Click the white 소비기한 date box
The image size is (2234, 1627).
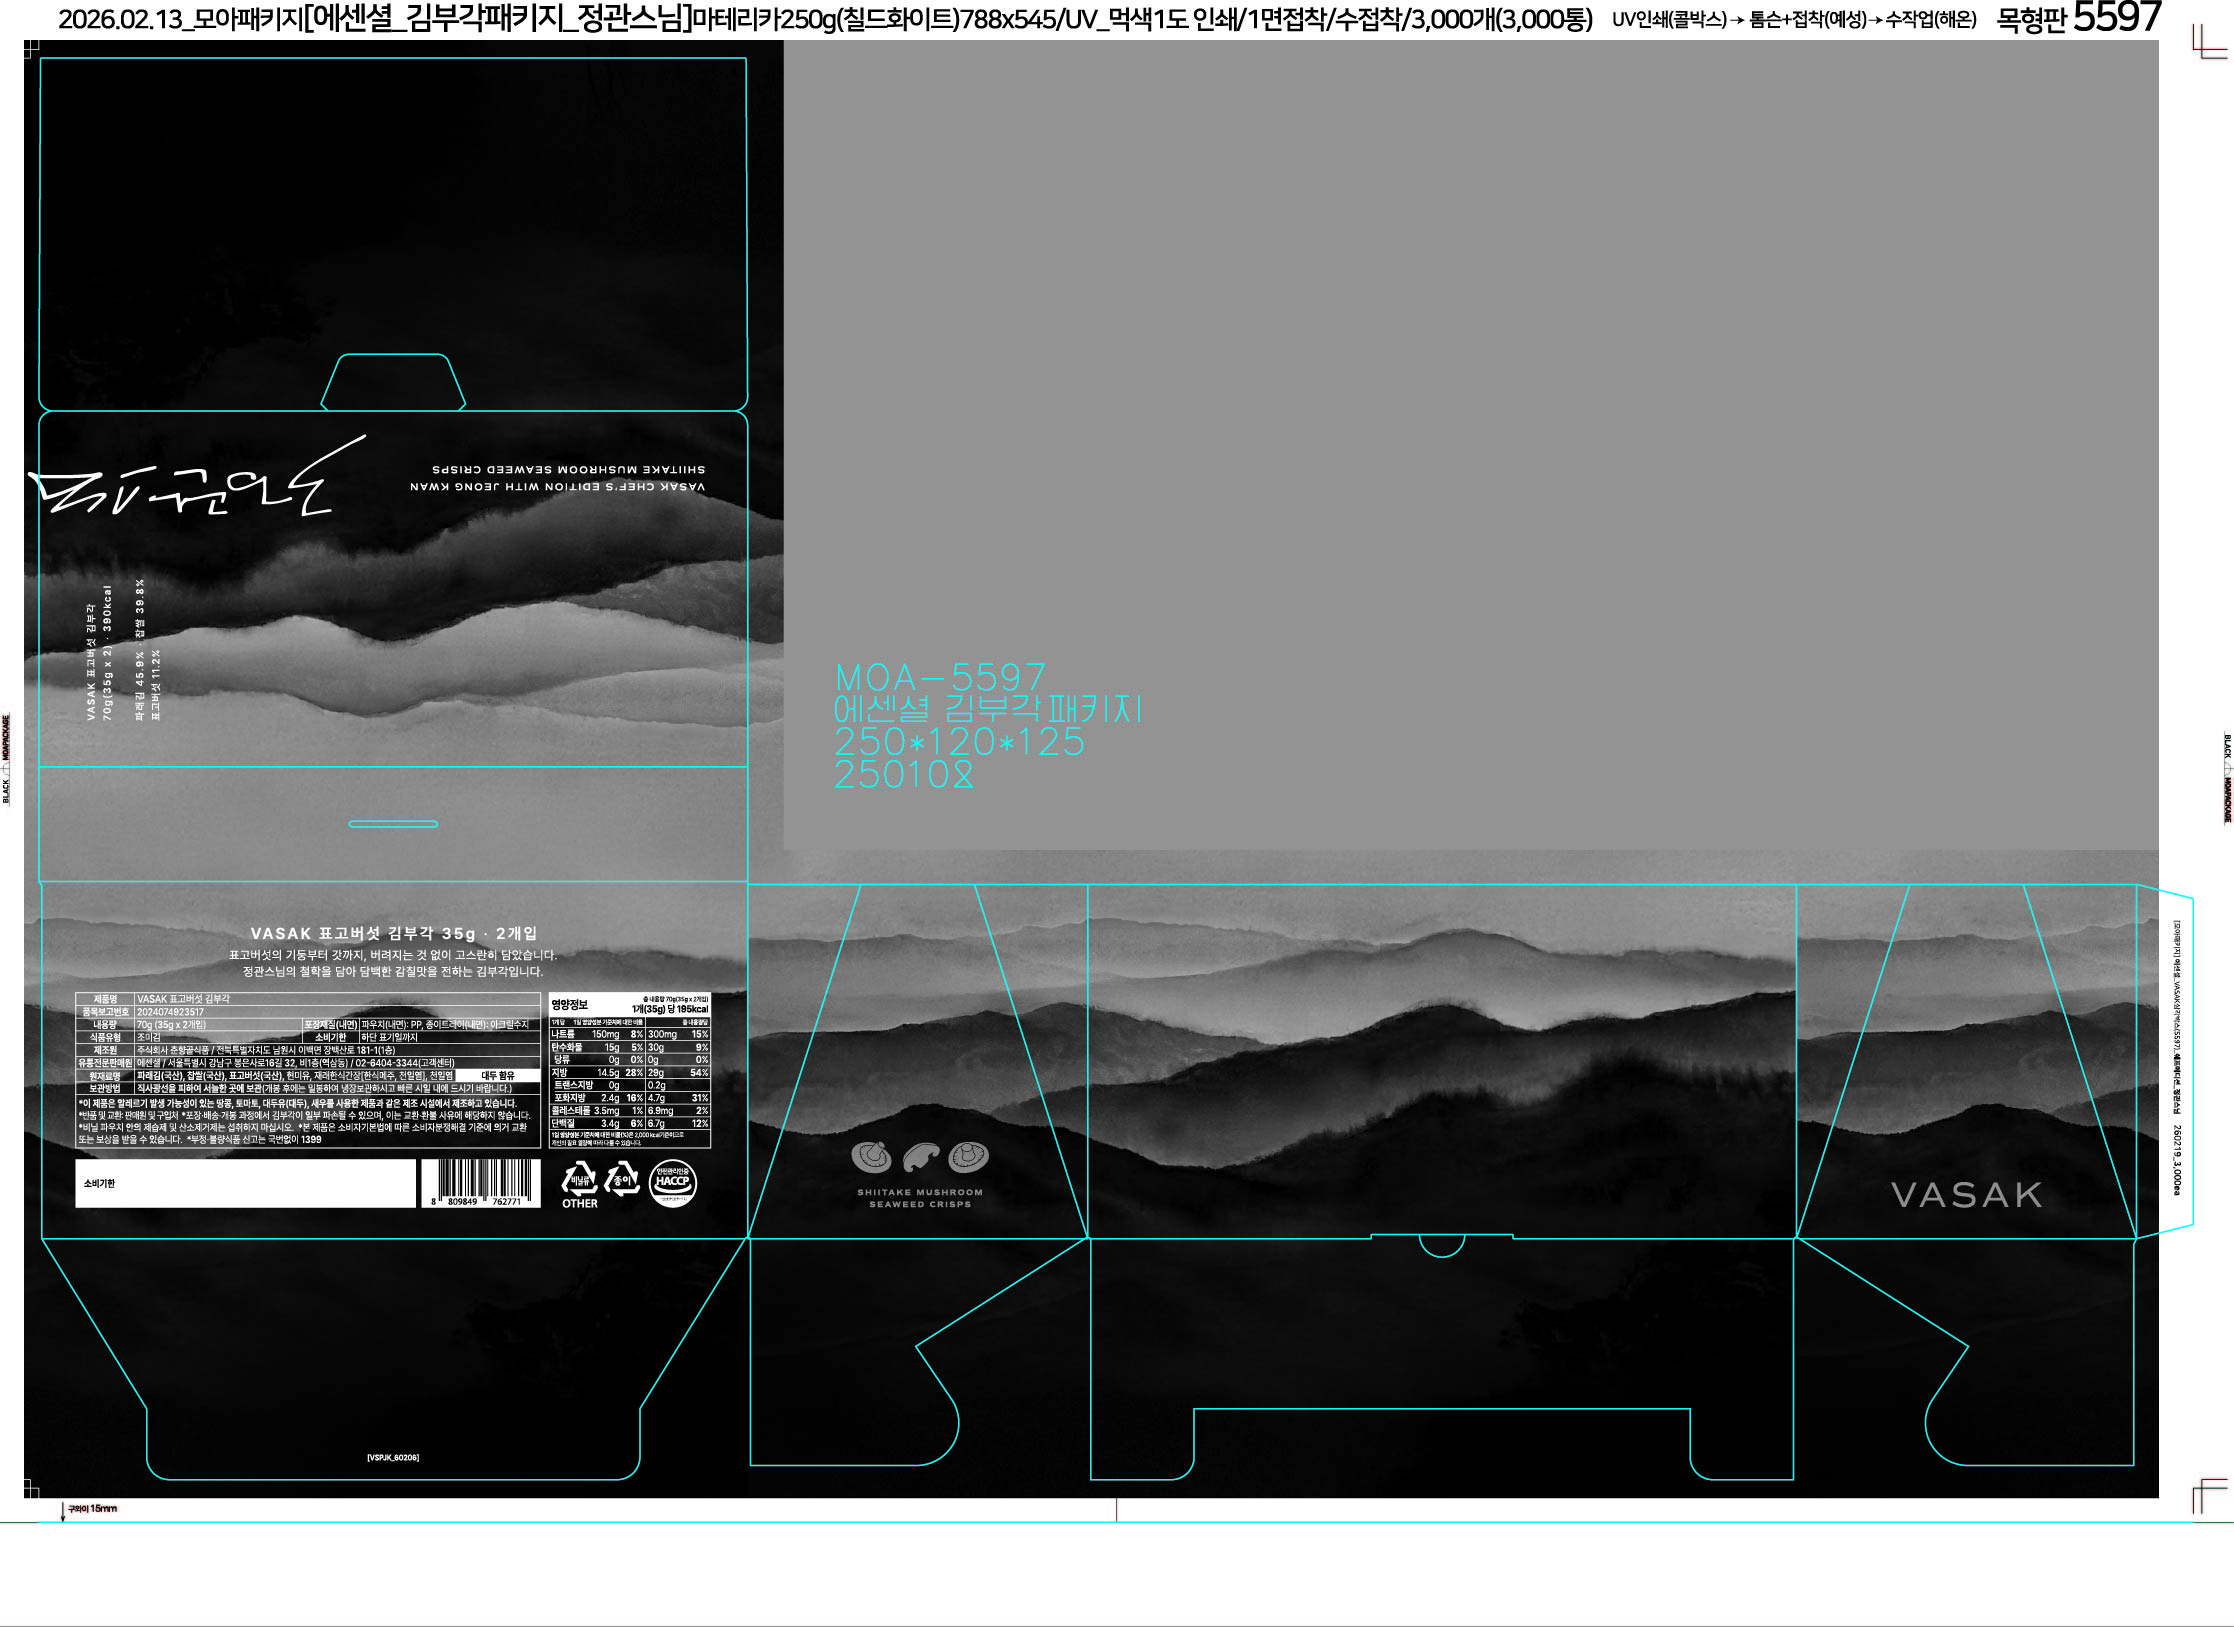(x=245, y=1183)
